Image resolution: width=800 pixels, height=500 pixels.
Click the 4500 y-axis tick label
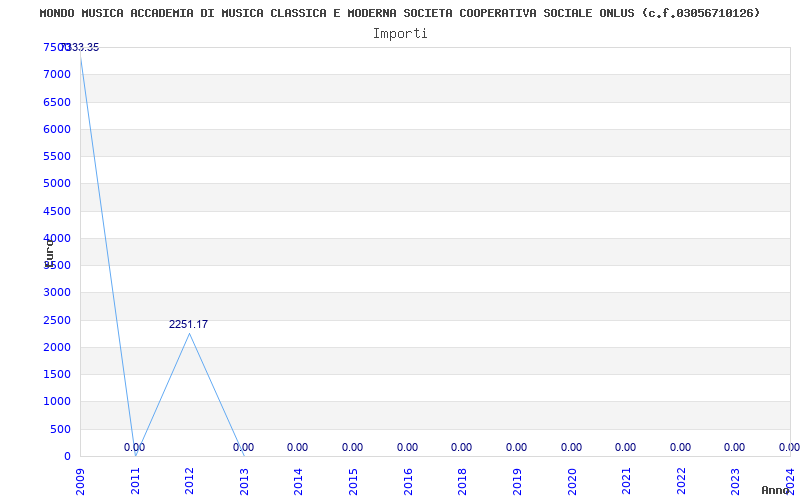coord(57,211)
